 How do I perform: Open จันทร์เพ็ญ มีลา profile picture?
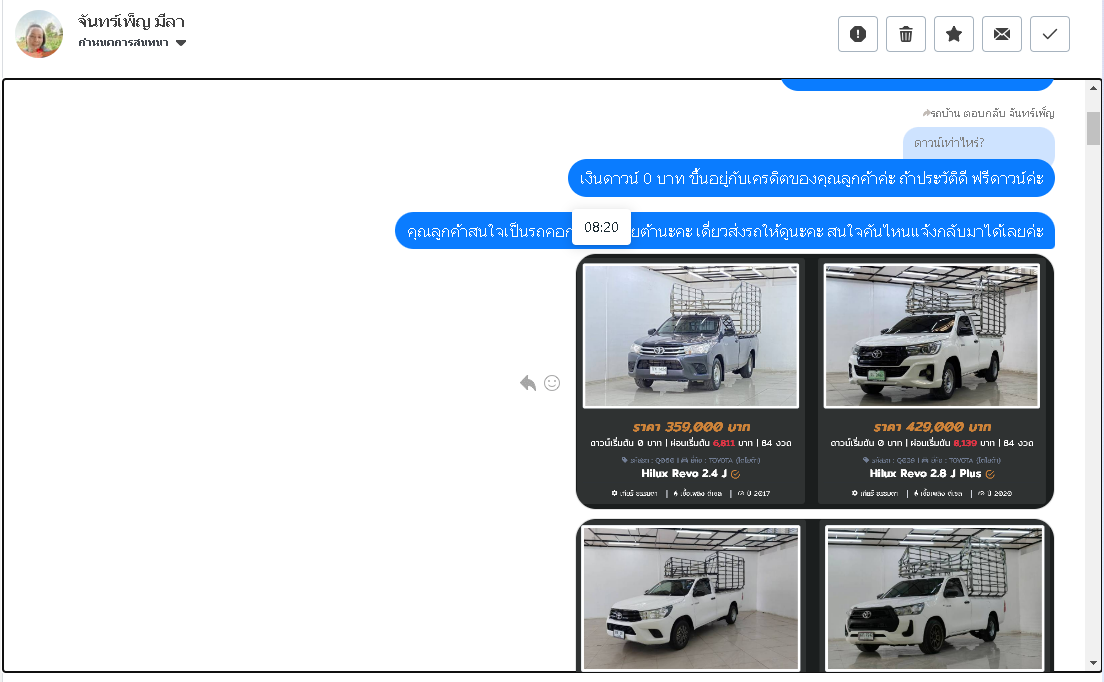tap(39, 34)
